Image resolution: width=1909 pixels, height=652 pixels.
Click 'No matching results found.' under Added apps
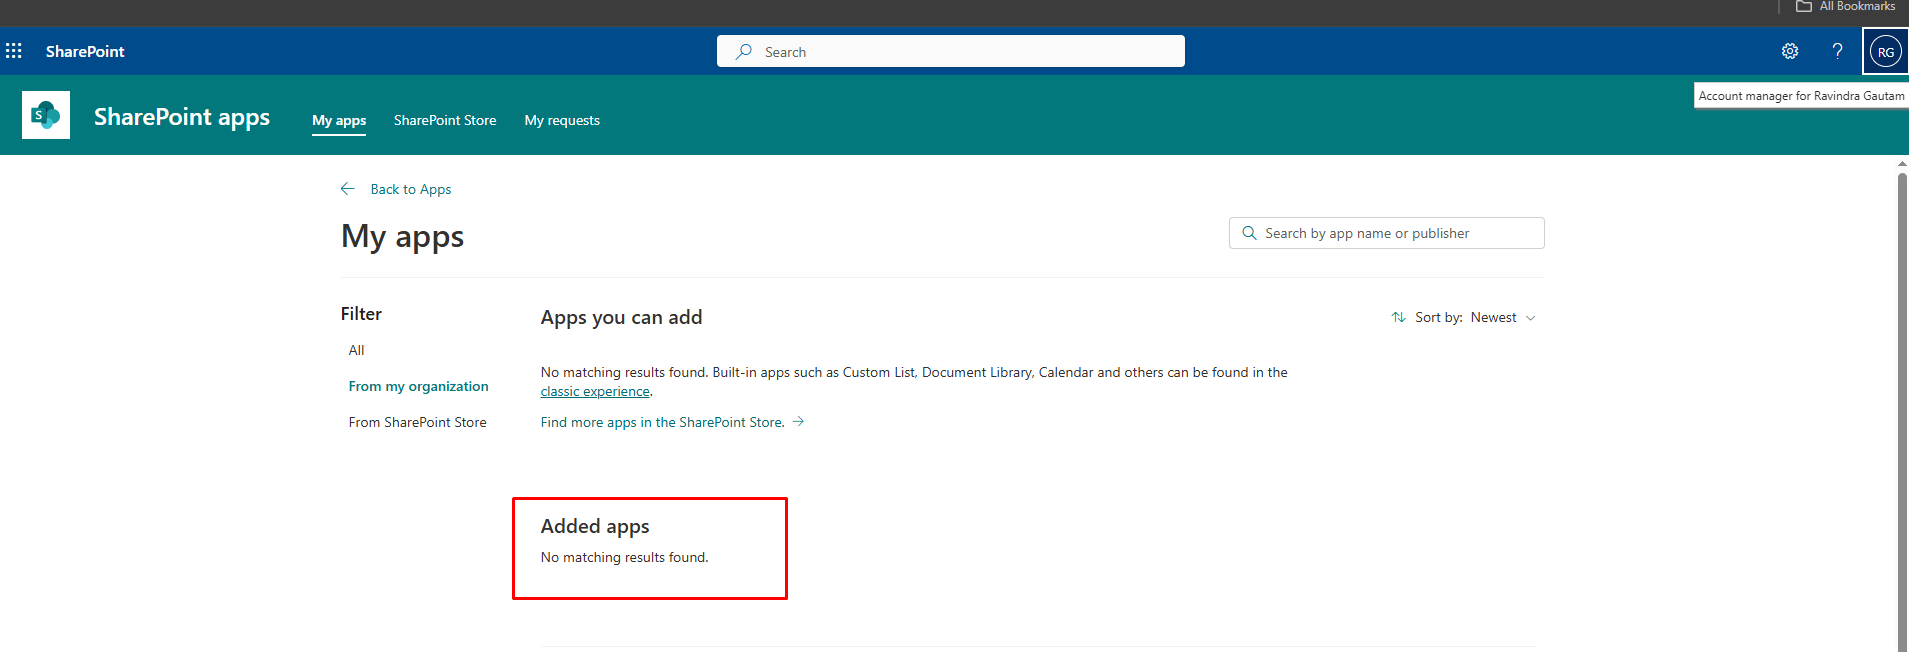coord(624,557)
